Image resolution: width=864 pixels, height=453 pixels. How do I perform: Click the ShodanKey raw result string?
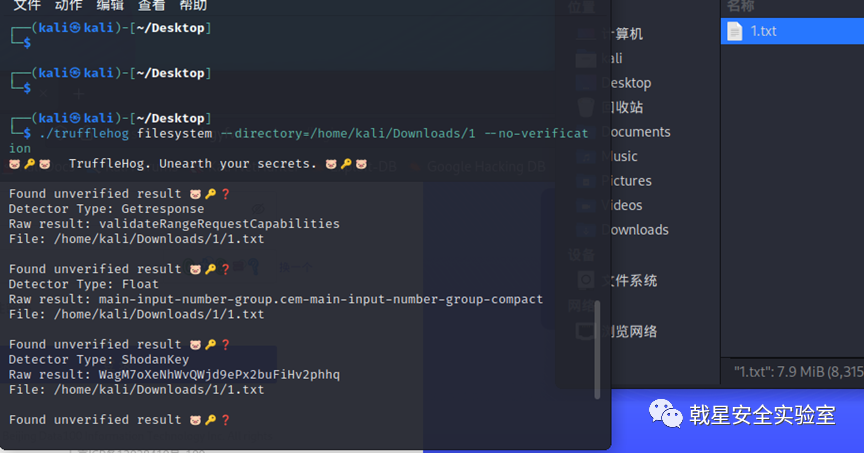tap(219, 375)
